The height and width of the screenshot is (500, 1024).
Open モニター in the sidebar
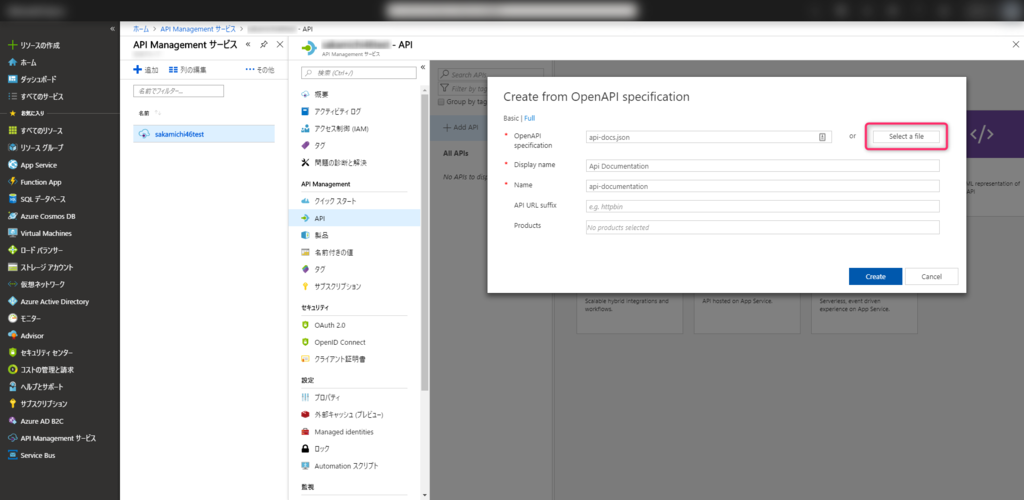[x=24, y=319]
